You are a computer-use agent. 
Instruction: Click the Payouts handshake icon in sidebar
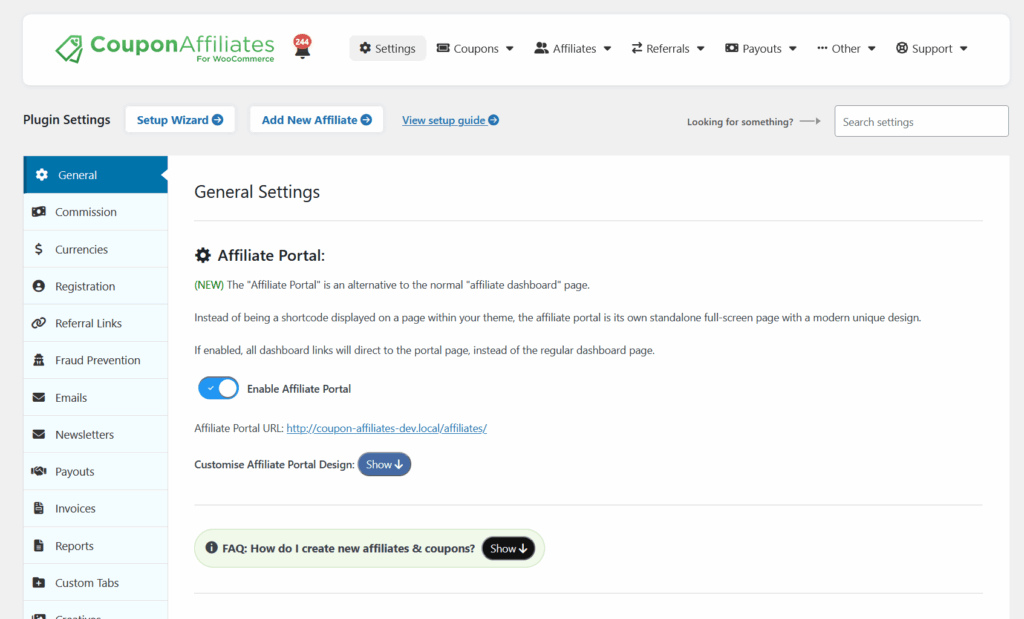39,471
